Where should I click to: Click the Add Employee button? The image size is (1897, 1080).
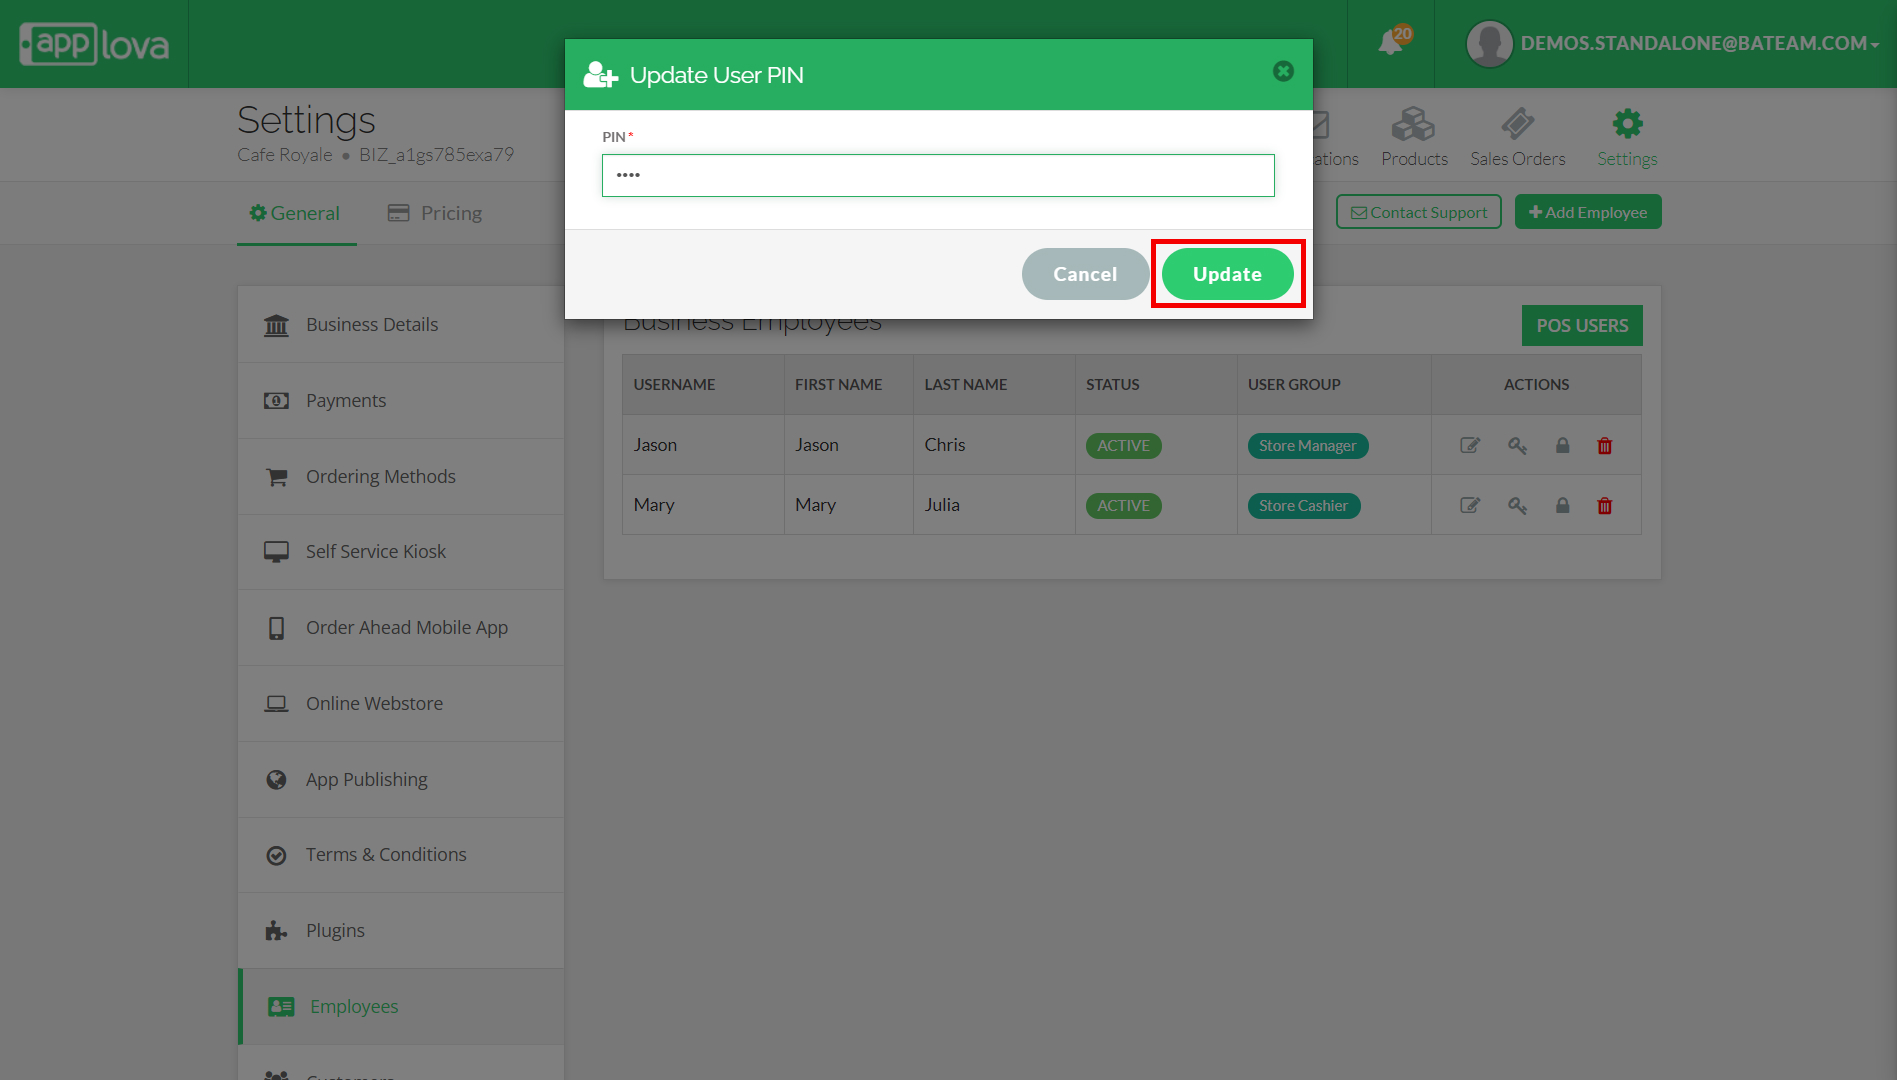(x=1587, y=212)
